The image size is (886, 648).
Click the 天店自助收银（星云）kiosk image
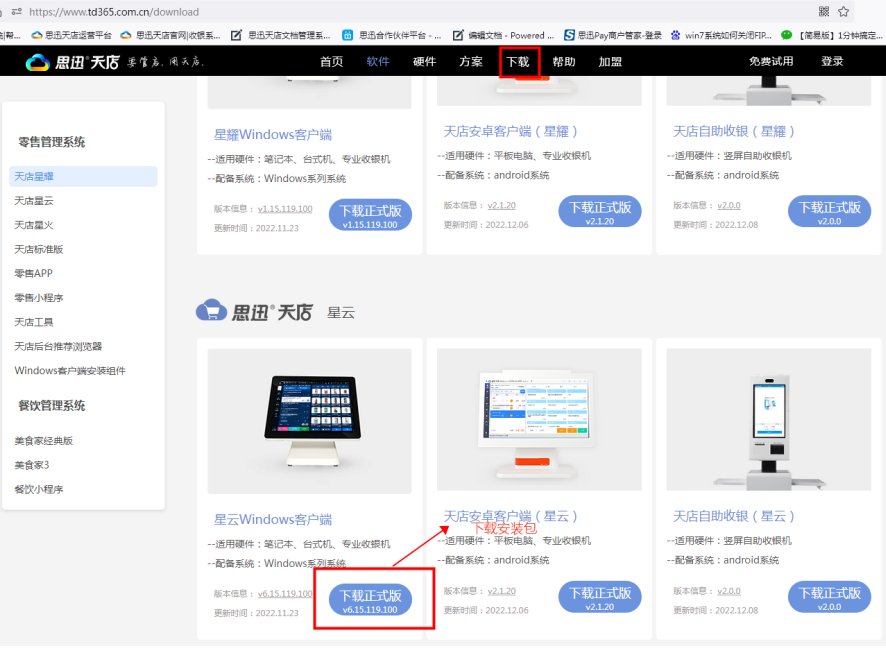click(x=769, y=419)
